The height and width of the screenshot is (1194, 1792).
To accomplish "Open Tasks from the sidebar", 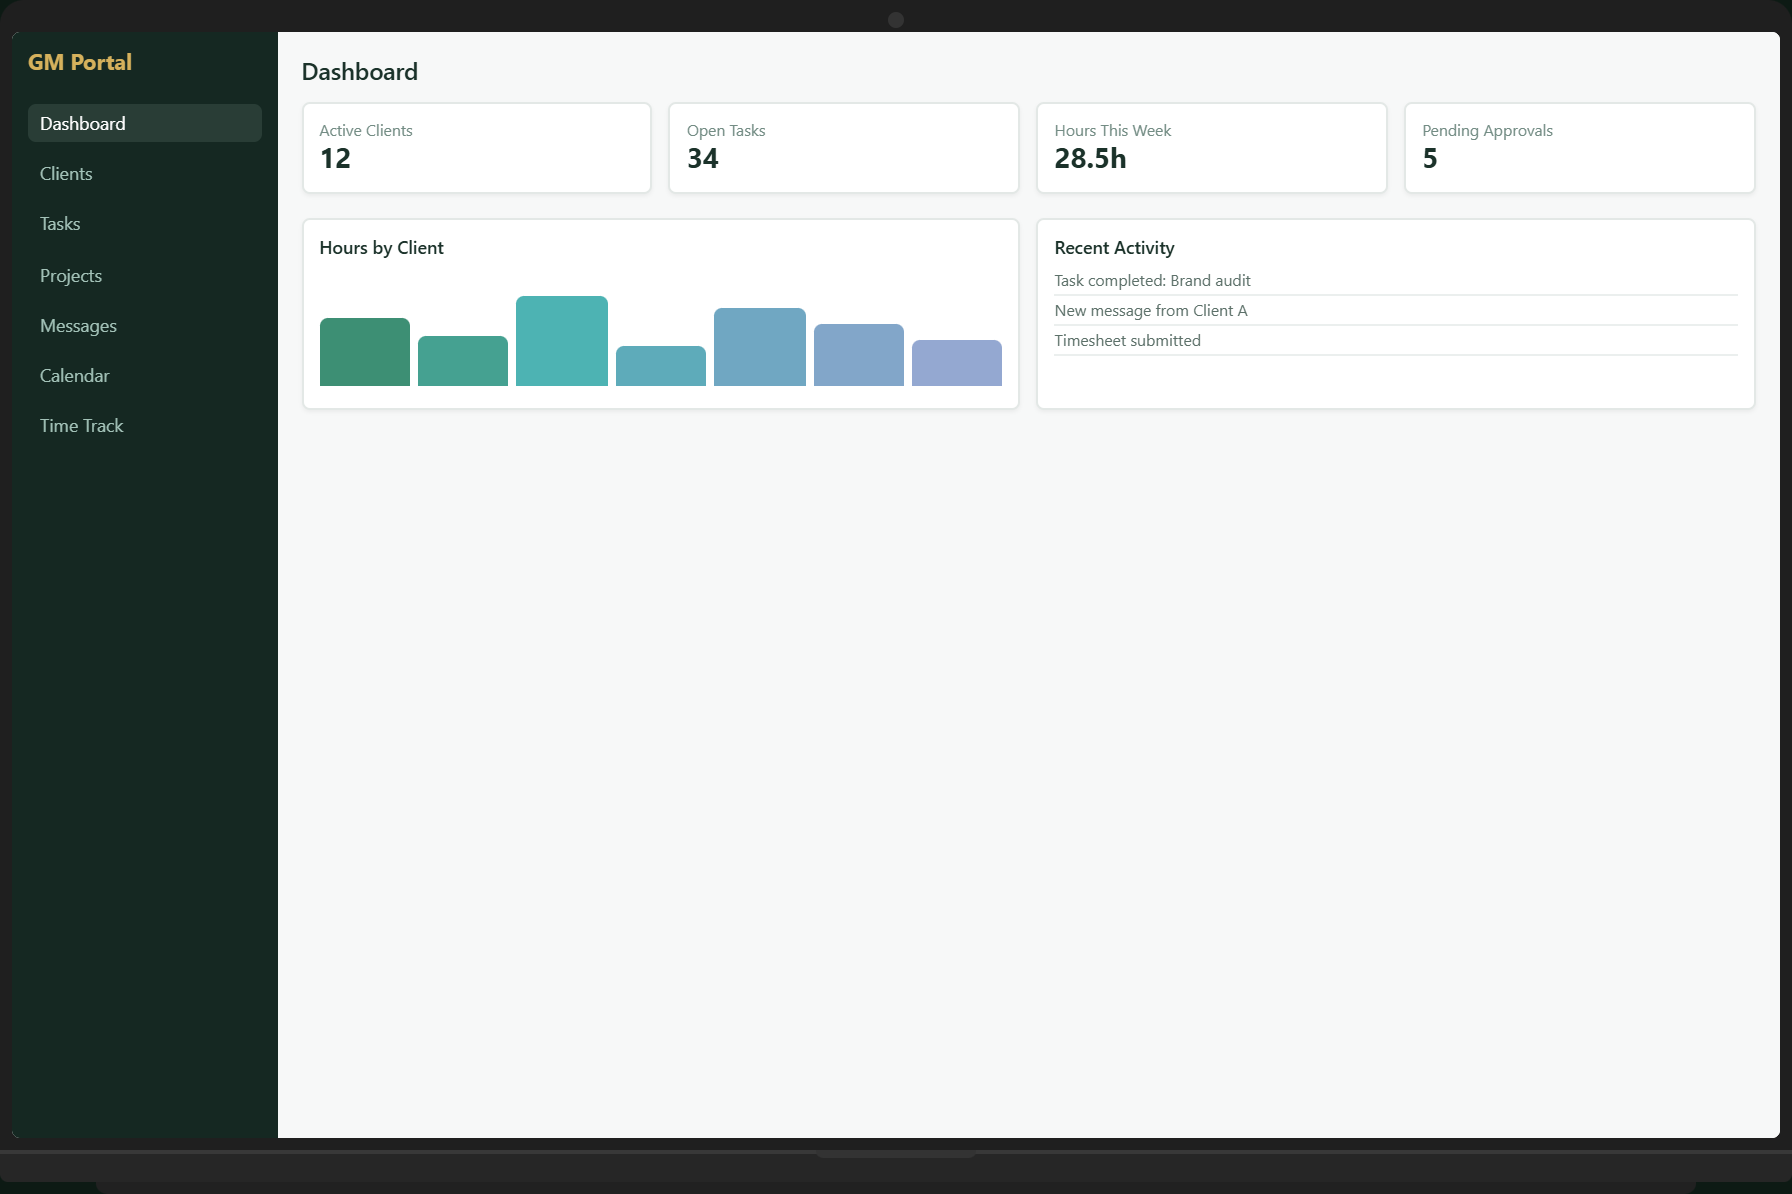I will [x=145, y=224].
